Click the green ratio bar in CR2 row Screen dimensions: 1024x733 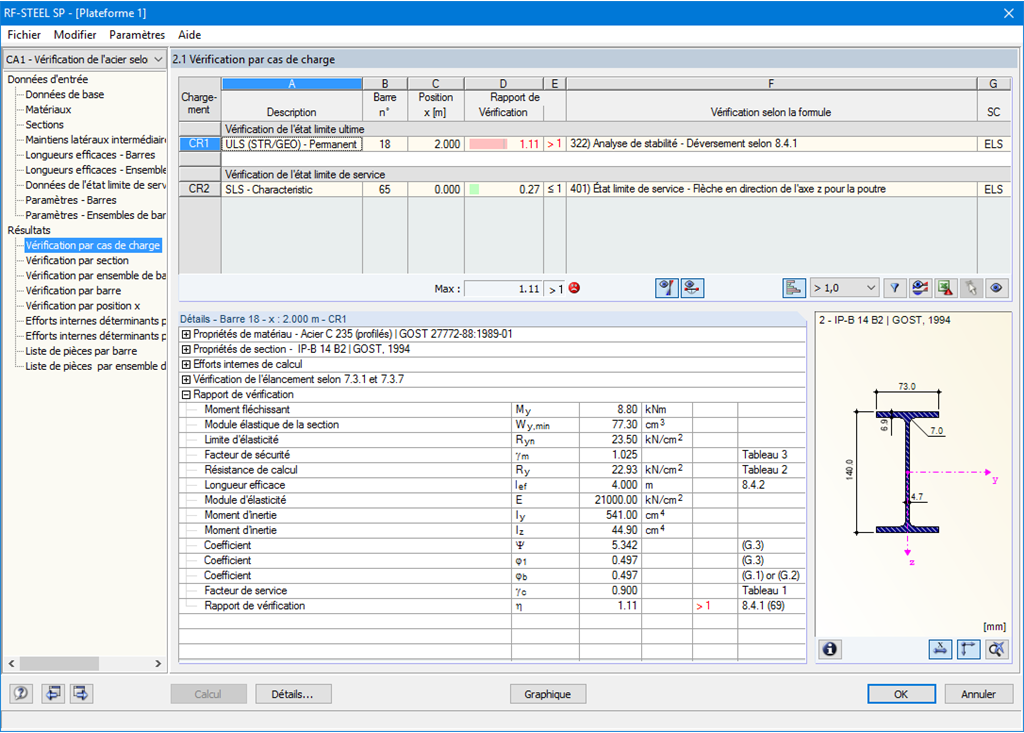[474, 189]
